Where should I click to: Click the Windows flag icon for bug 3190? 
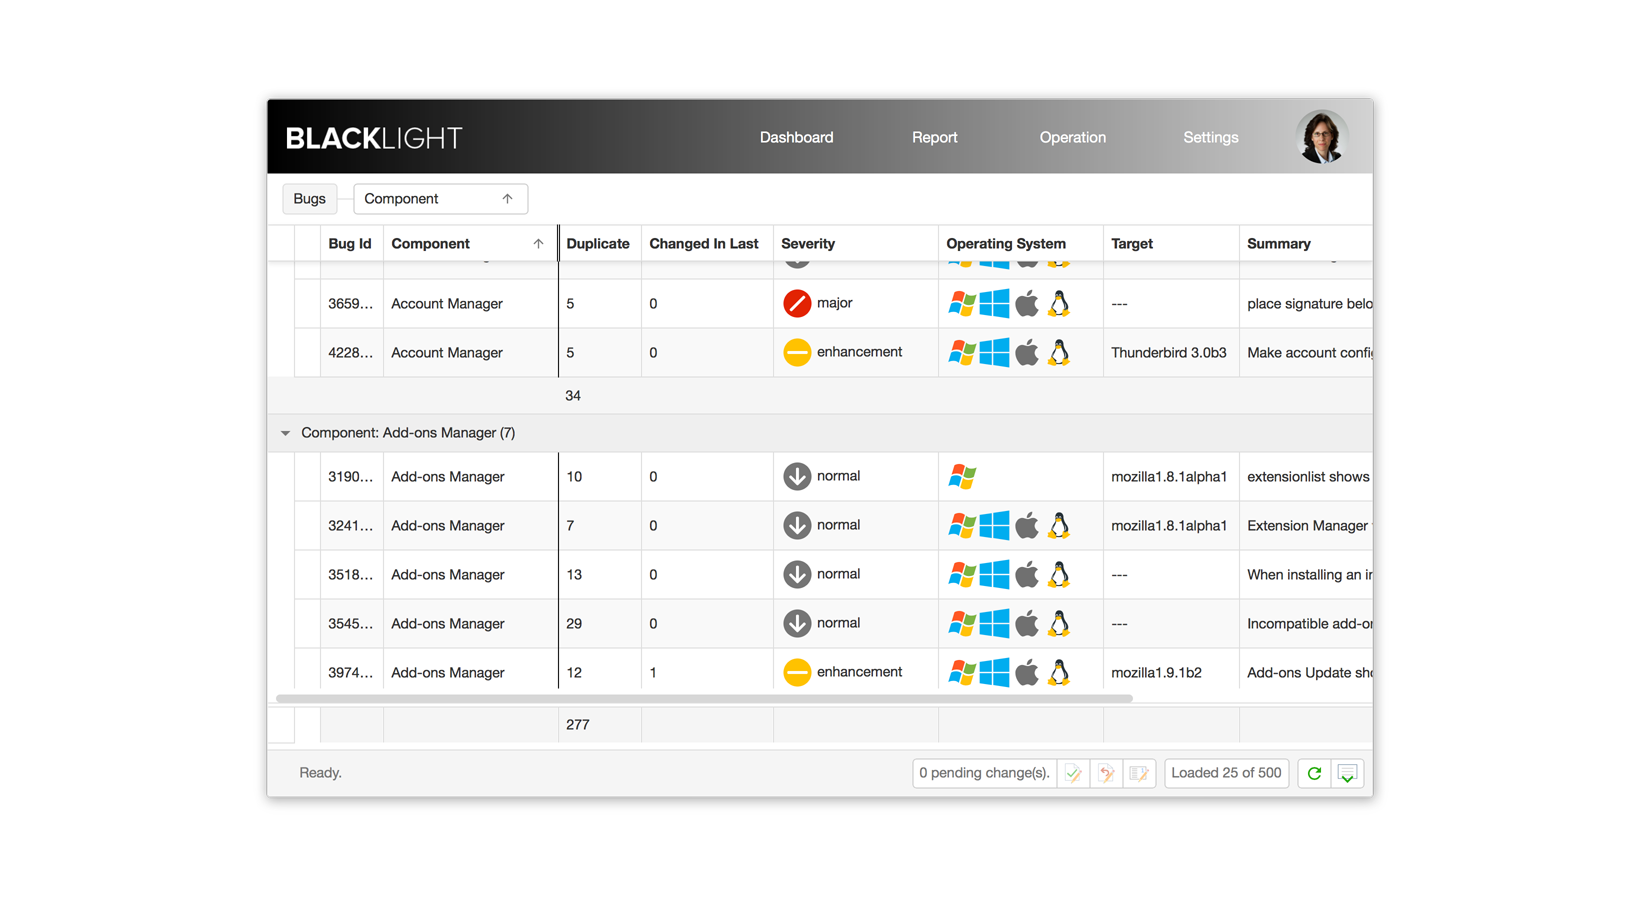[x=962, y=477]
